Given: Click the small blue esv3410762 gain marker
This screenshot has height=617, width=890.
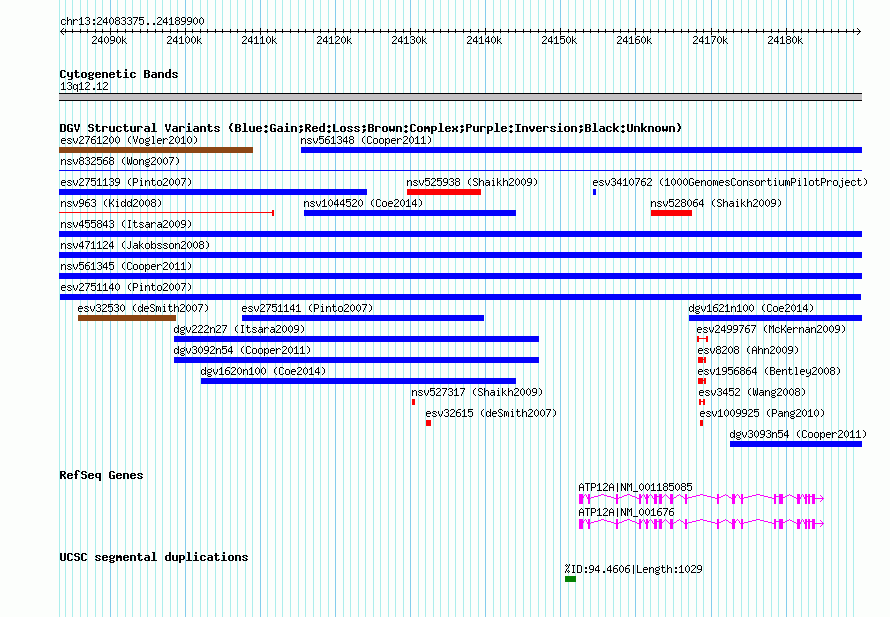Looking at the screenshot, I should pyautogui.click(x=594, y=192).
